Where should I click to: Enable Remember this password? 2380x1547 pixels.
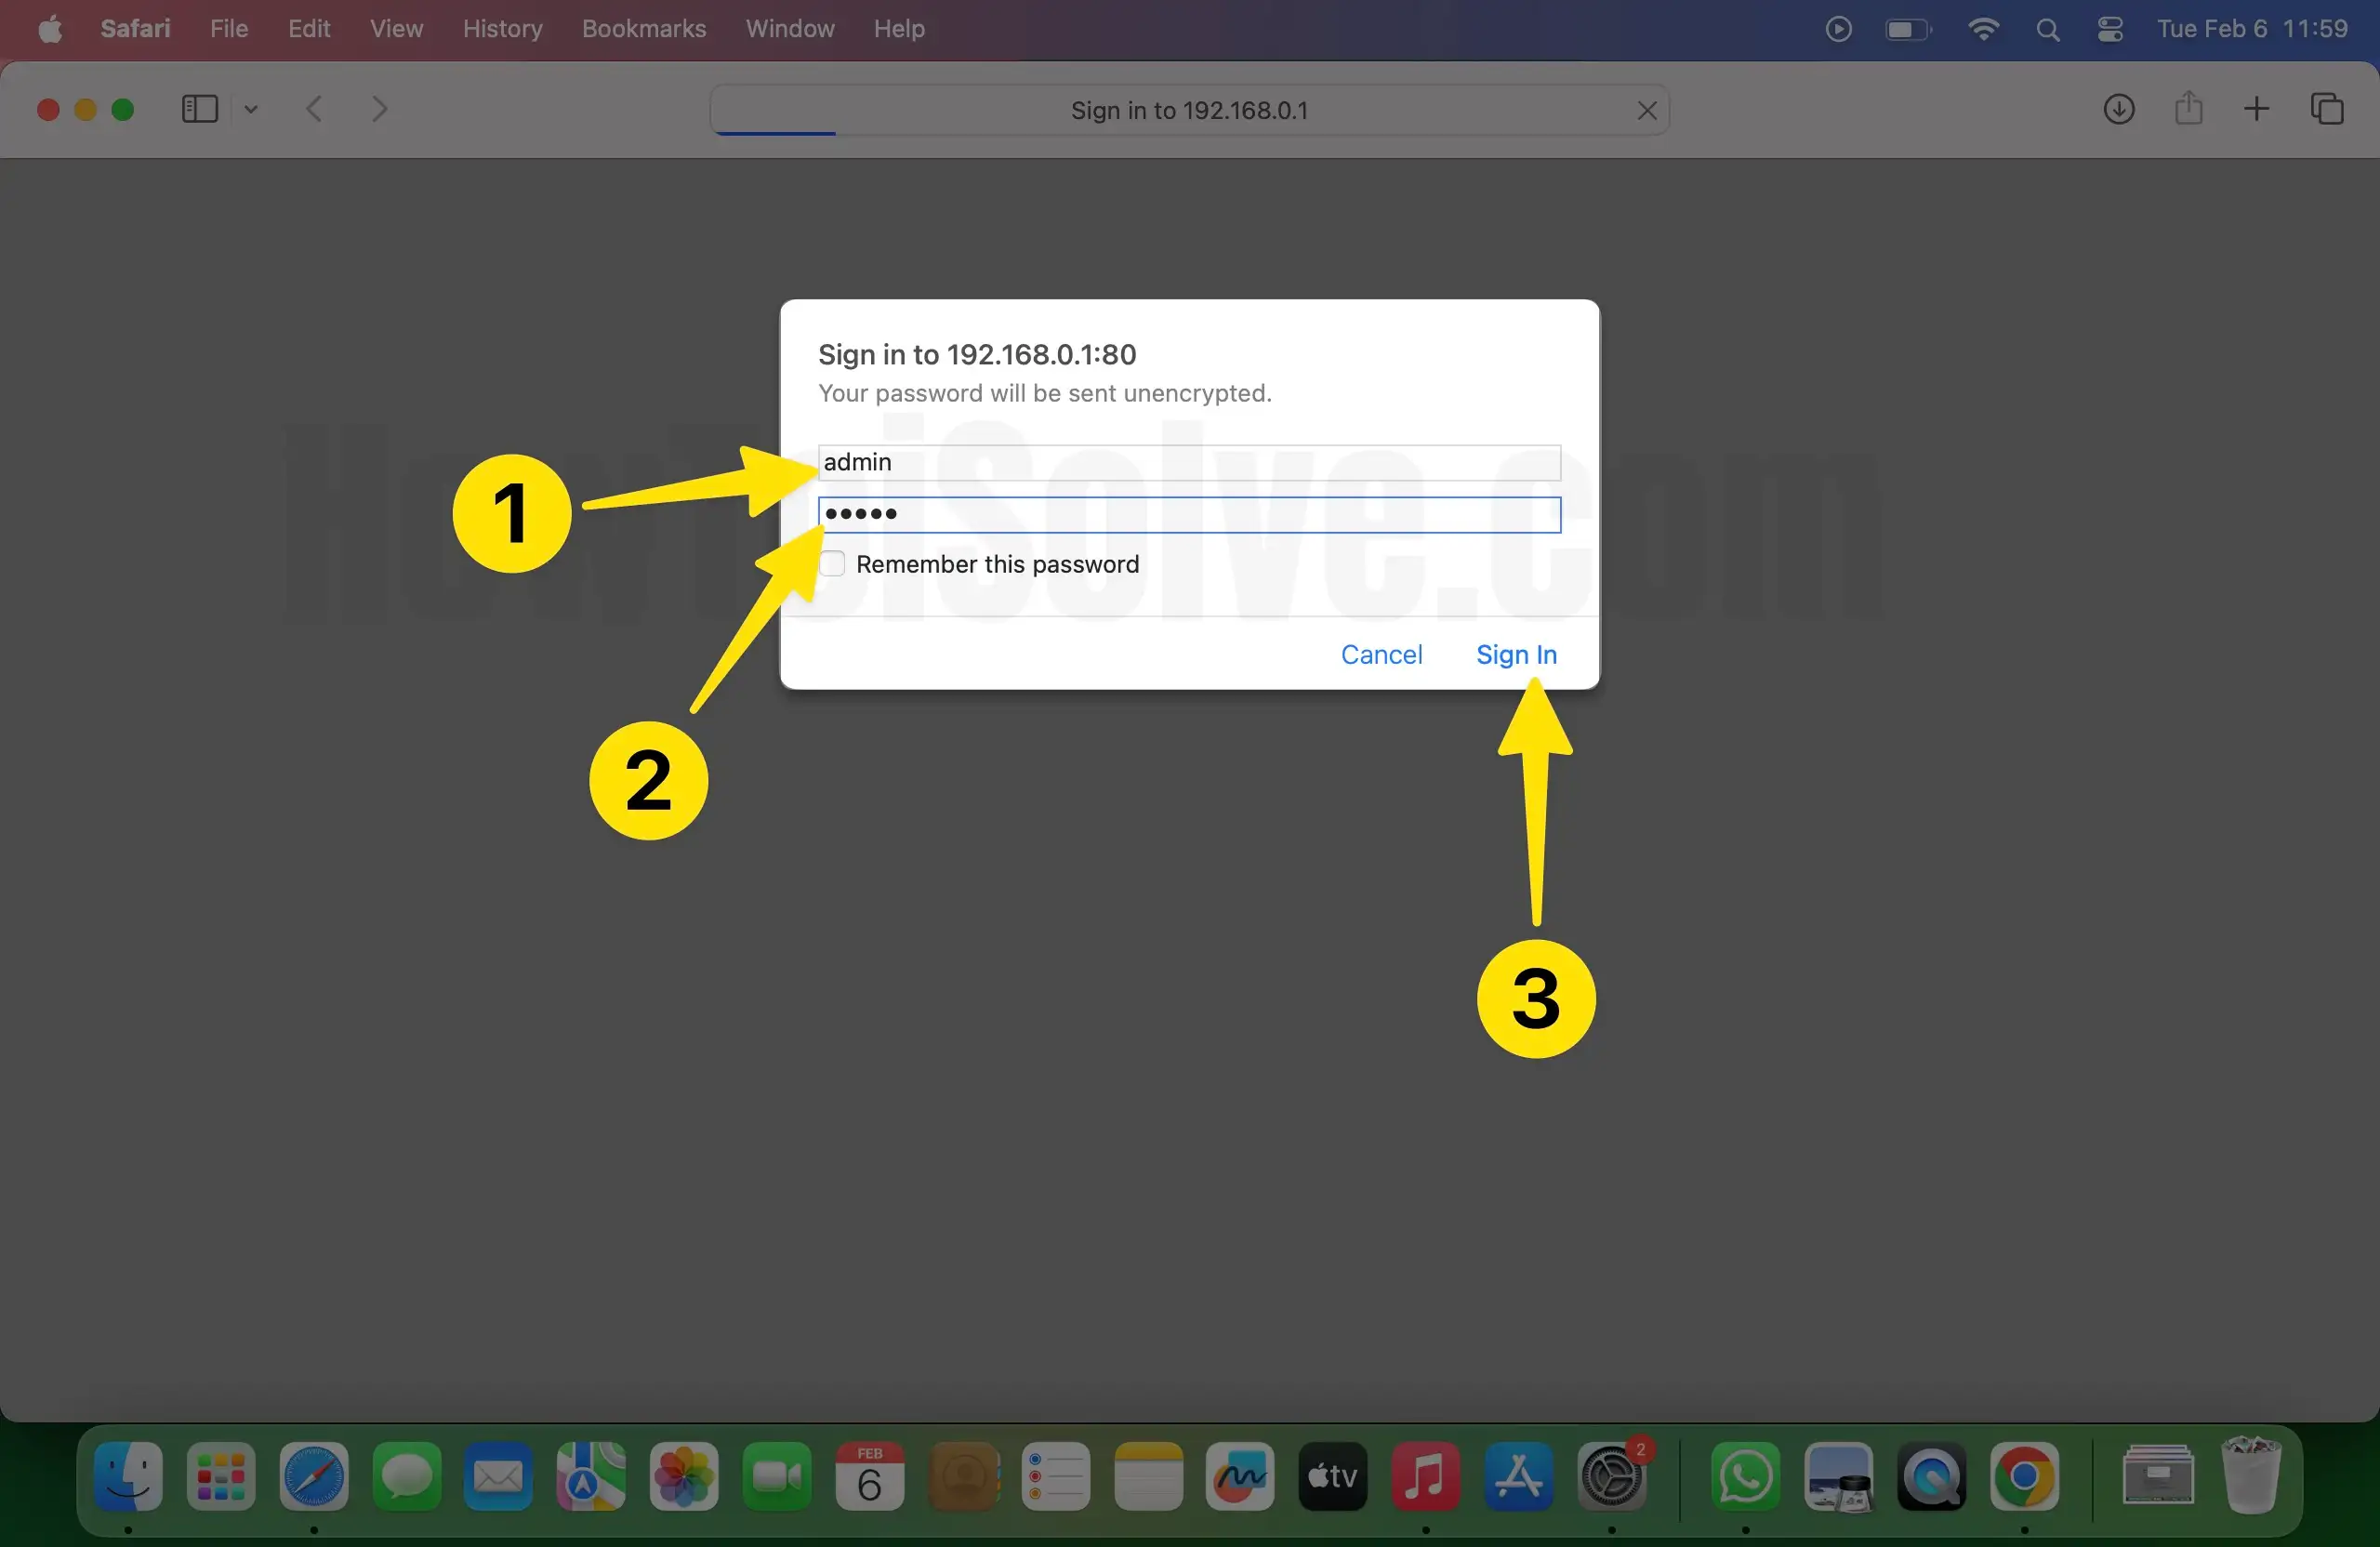click(832, 564)
